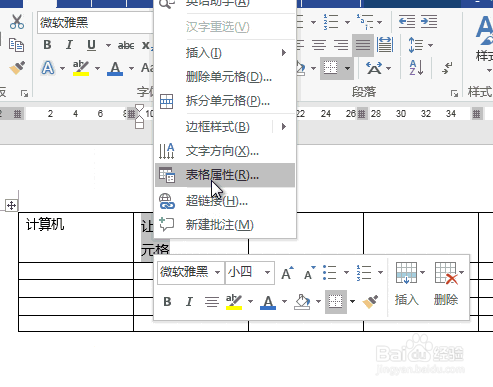Viewport: 493px width, 387px height.
Task: Click Borders icon in mini toolbar
Action: [336, 302]
